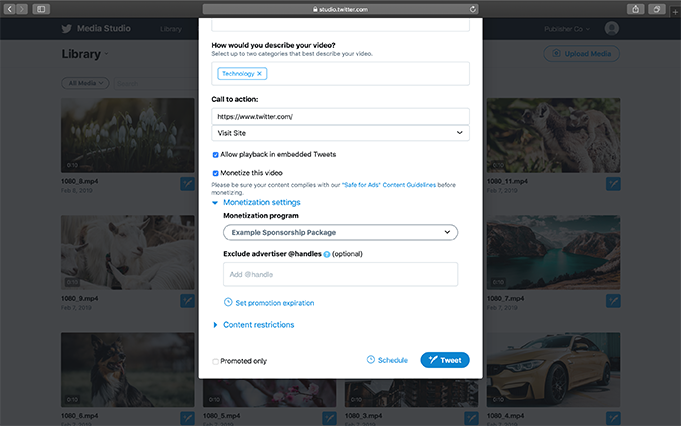Viewport: 681px width, 426px height.
Task: Switch to the Library tab
Action: point(171,29)
